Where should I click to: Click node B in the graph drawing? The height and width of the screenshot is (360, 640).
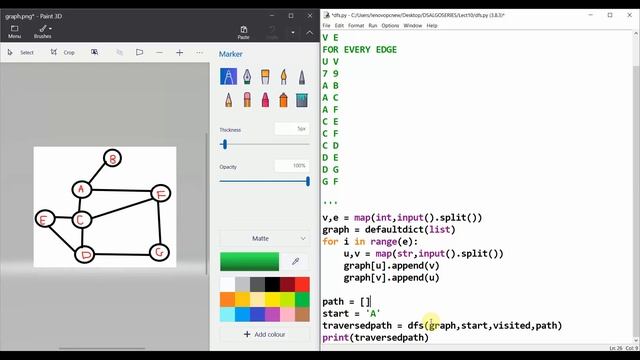tap(112, 158)
